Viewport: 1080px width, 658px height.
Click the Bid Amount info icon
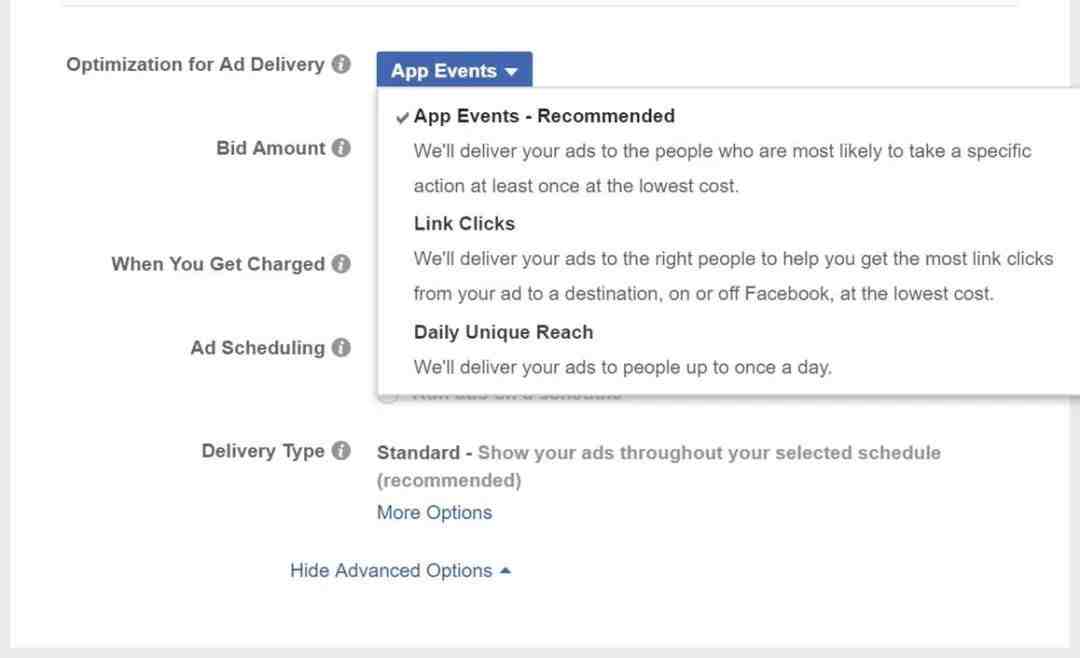coord(341,148)
